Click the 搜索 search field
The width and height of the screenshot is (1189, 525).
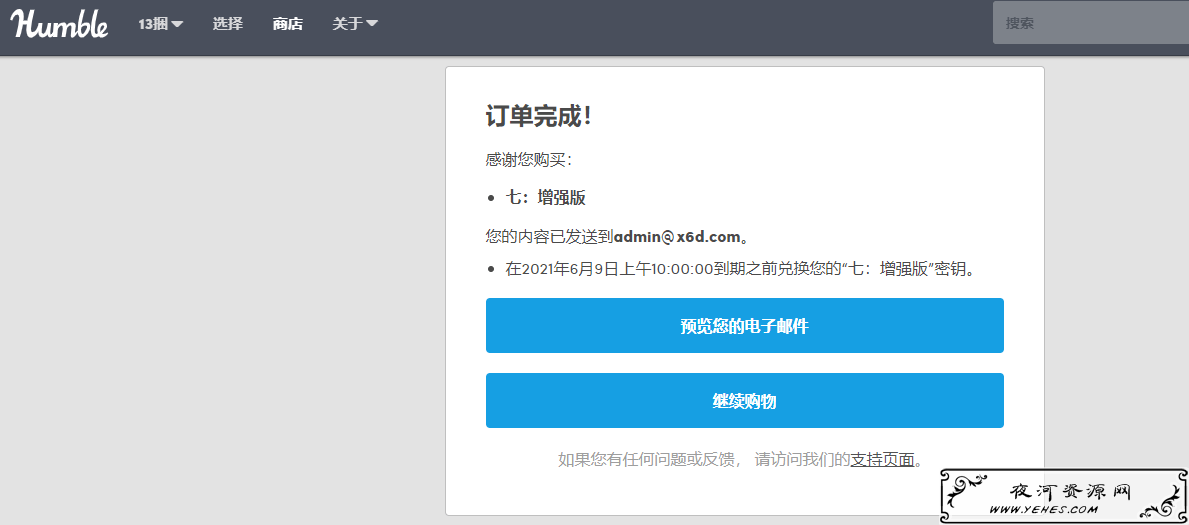click(1090, 23)
